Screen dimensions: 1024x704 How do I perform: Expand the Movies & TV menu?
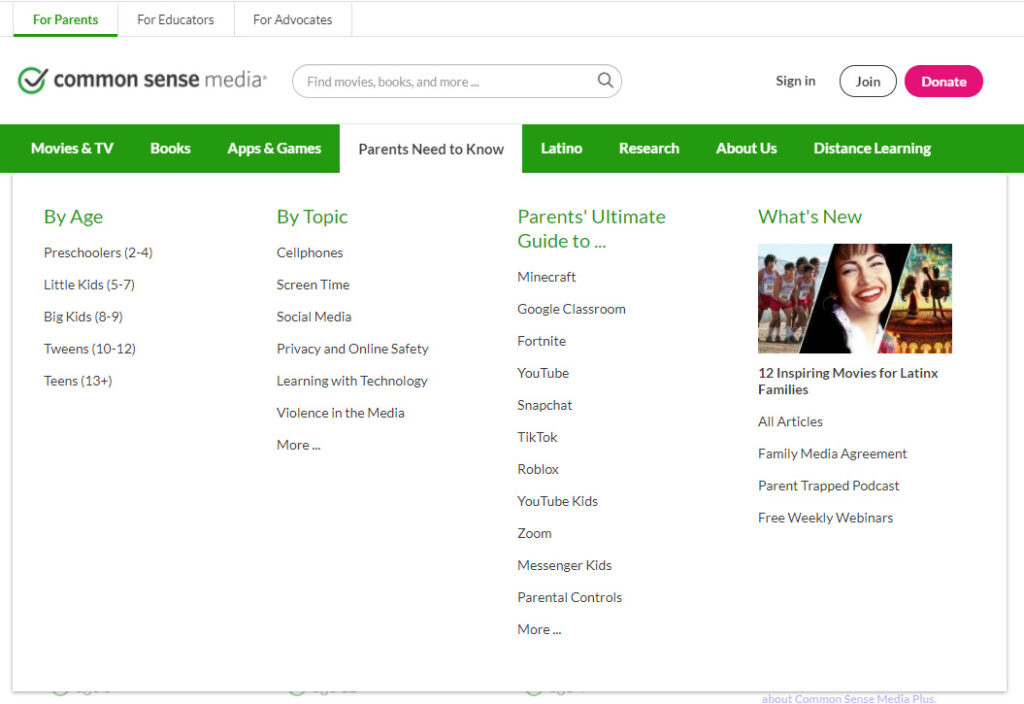click(72, 148)
